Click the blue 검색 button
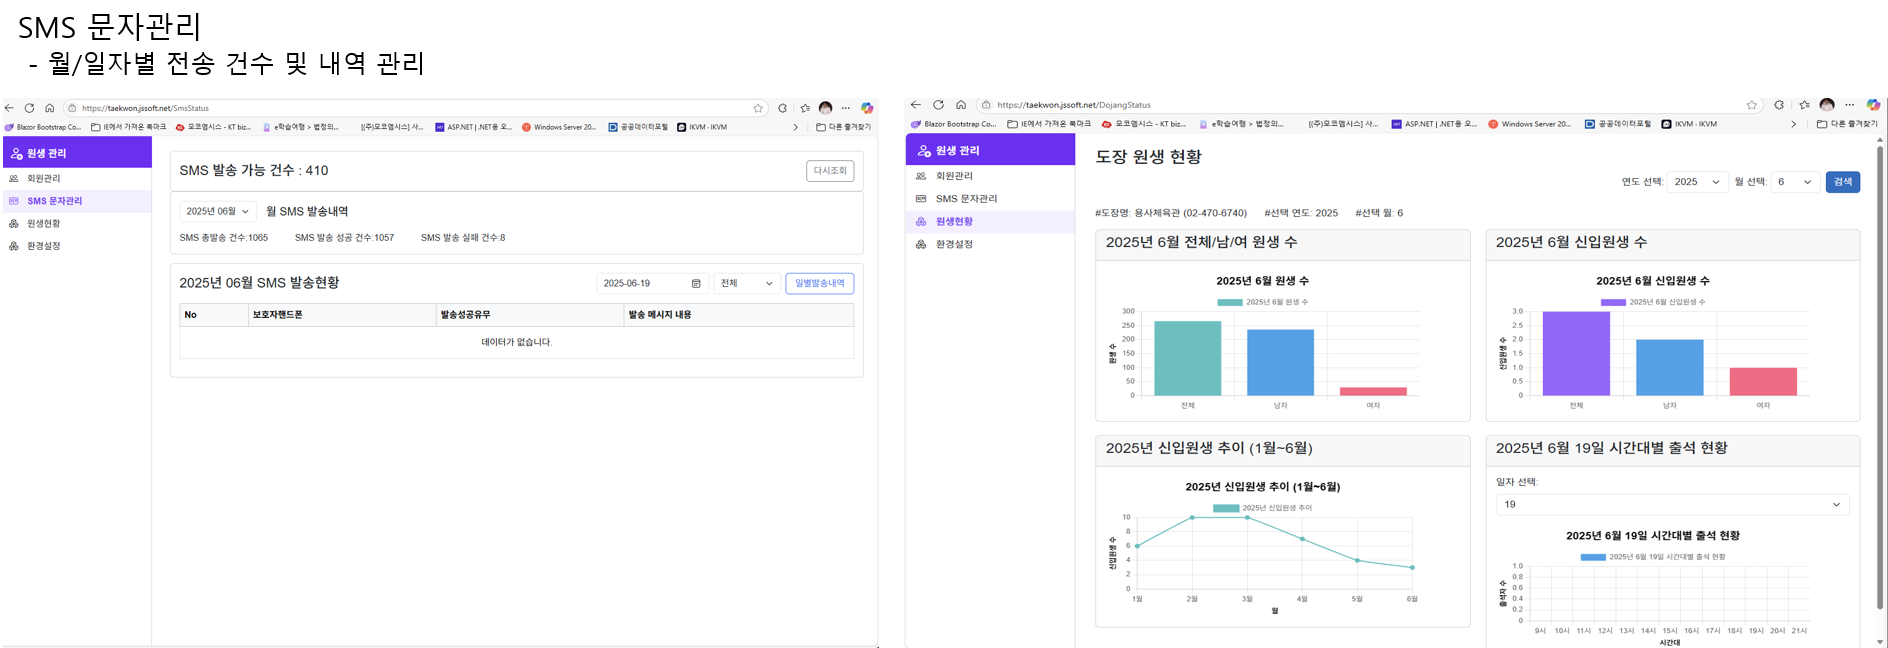 point(1843,182)
